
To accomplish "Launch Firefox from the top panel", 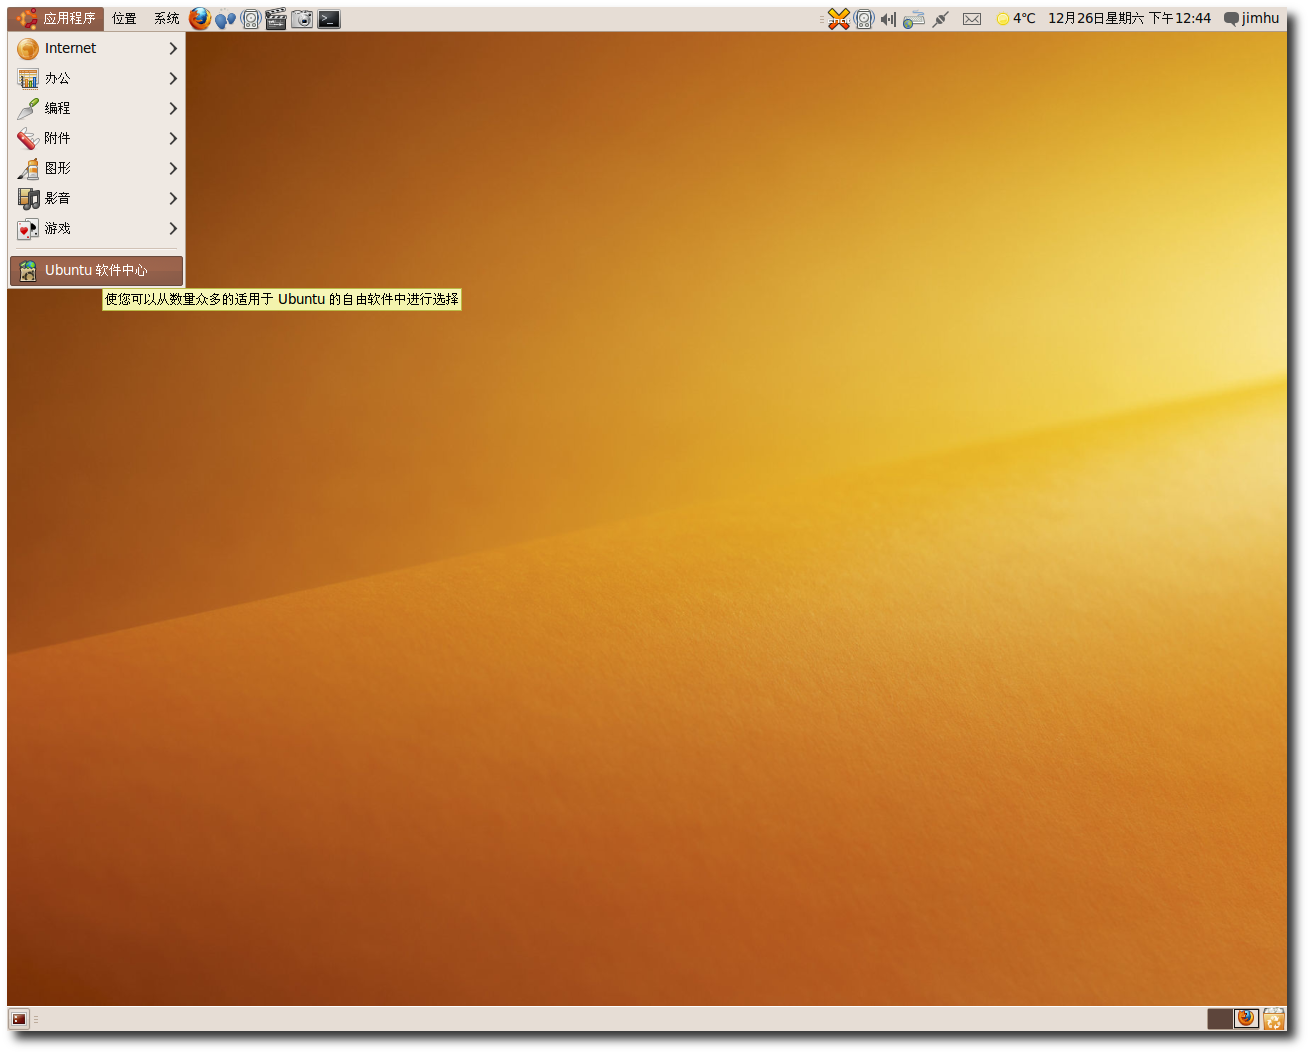I will 200,18.
